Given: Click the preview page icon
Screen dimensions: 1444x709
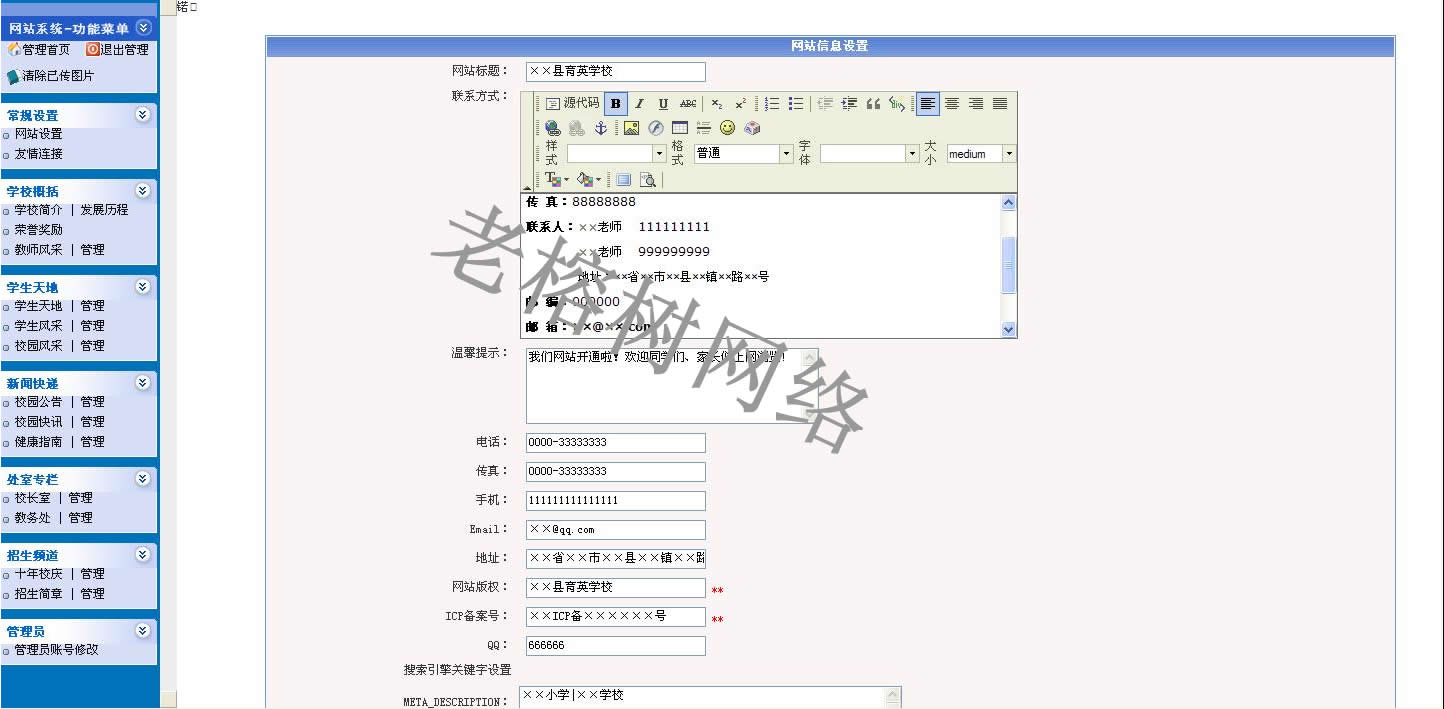Looking at the screenshot, I should coord(648,180).
